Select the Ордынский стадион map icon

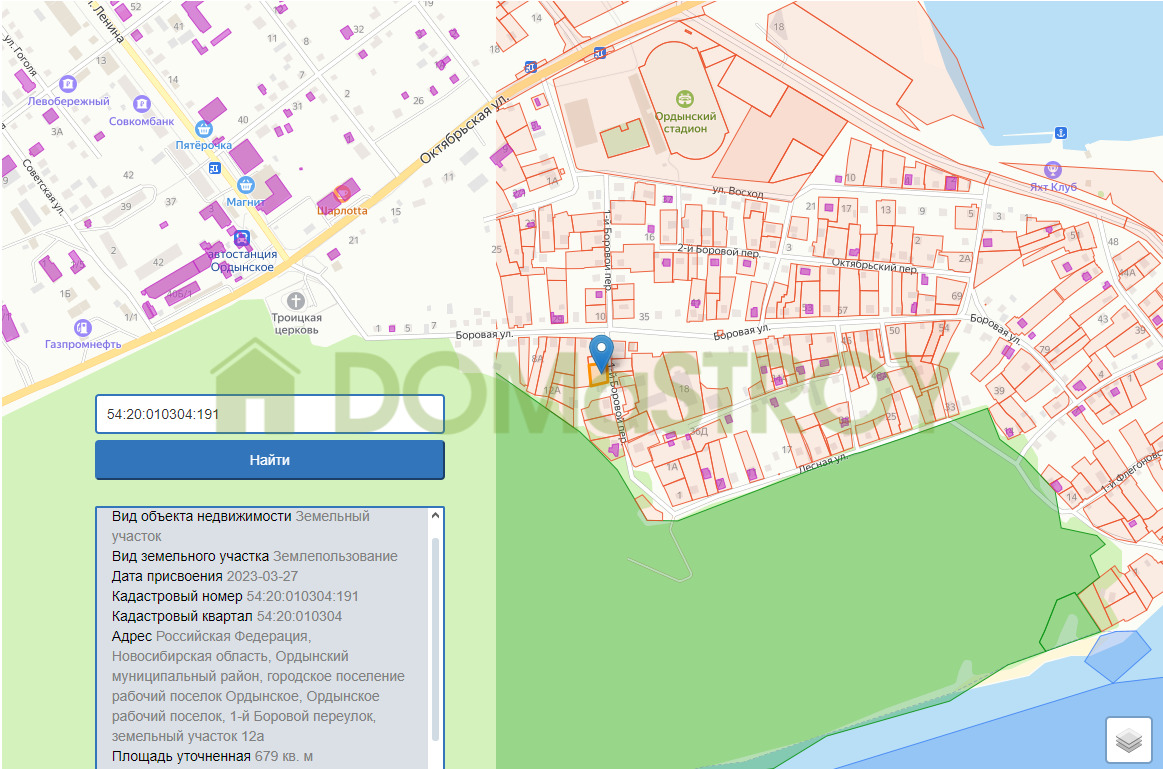tap(685, 99)
